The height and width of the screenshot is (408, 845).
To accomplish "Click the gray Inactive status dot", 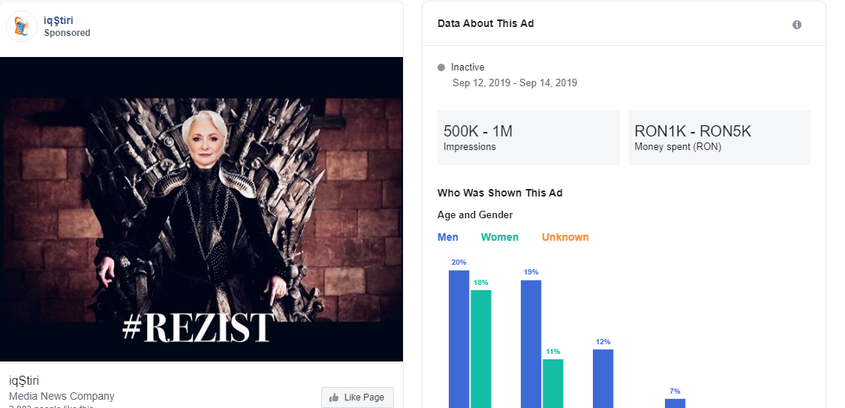I will pos(442,67).
